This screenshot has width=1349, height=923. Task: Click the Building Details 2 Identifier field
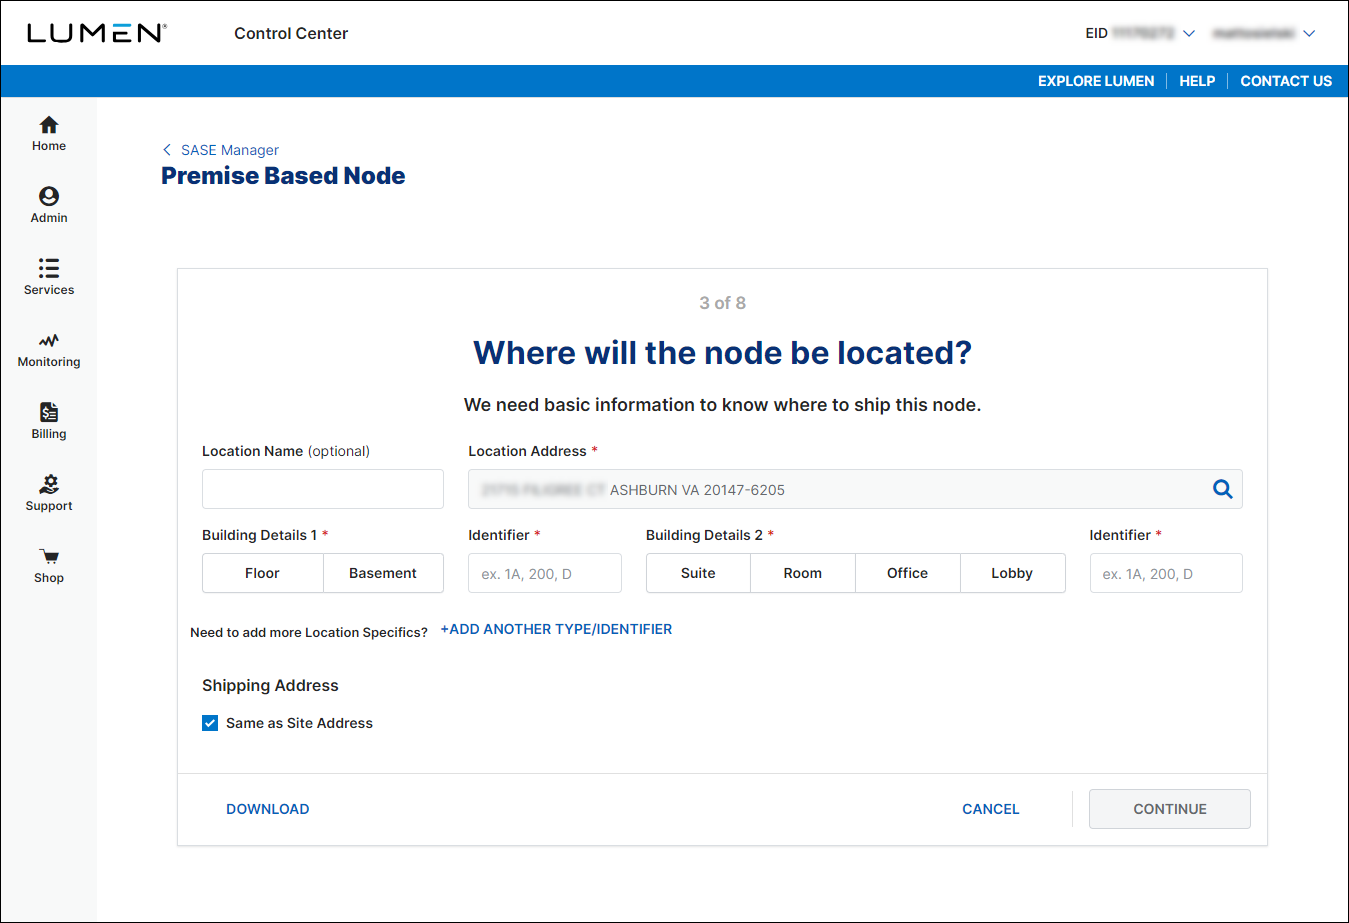[x=1166, y=573]
